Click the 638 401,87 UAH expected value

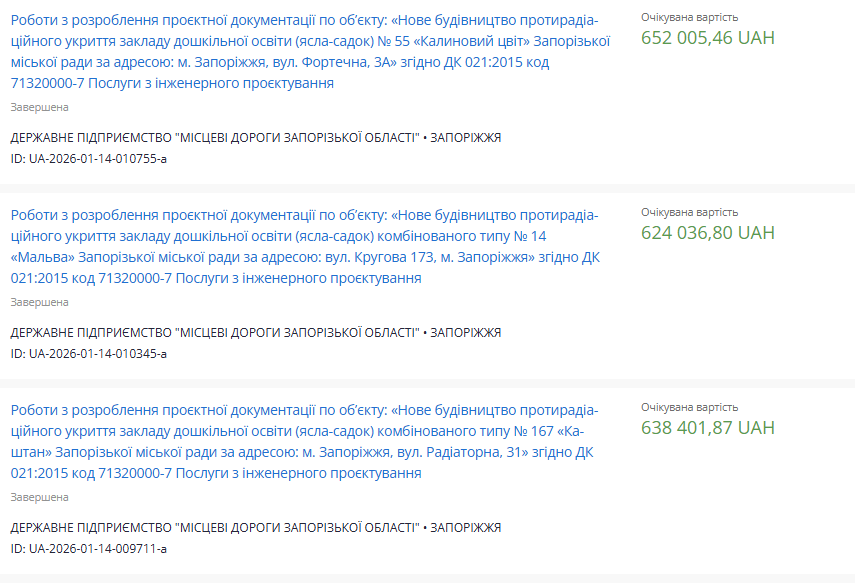click(708, 428)
